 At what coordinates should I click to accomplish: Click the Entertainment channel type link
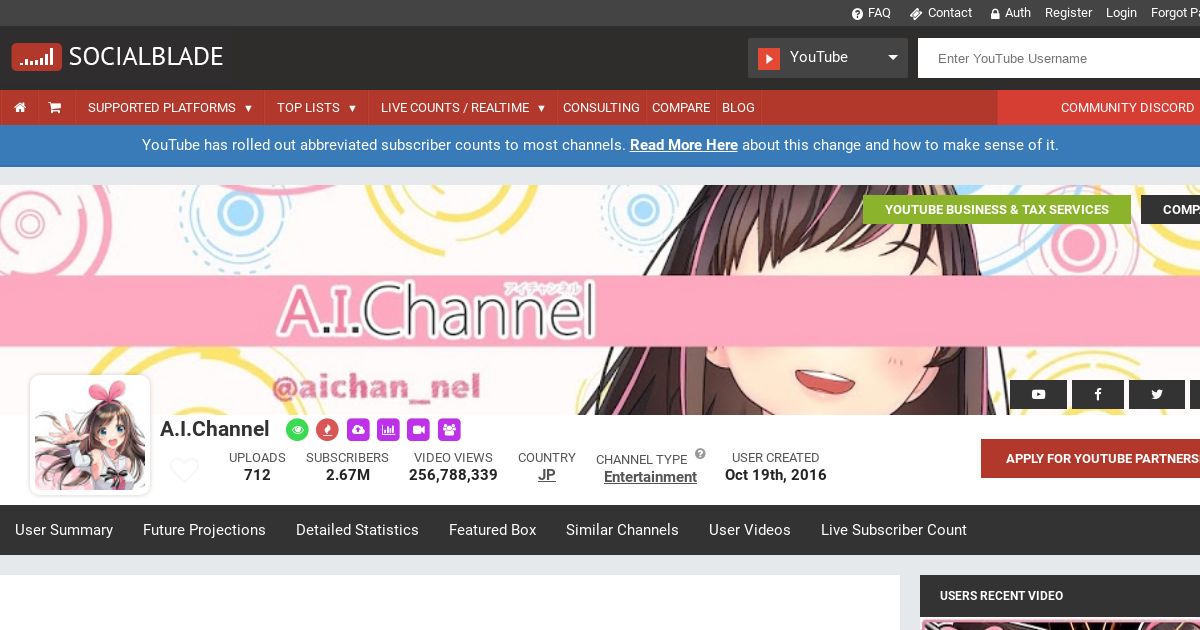tap(650, 477)
